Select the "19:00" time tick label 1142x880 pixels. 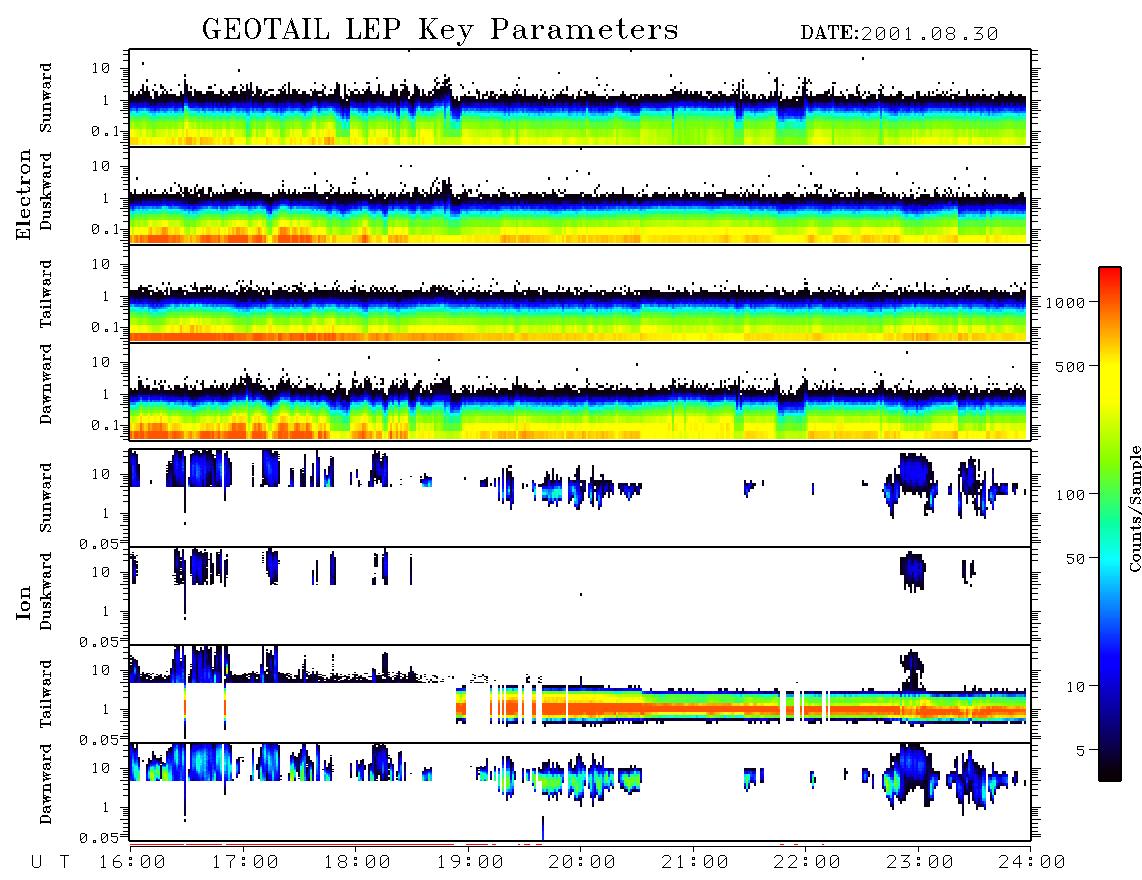(470, 863)
